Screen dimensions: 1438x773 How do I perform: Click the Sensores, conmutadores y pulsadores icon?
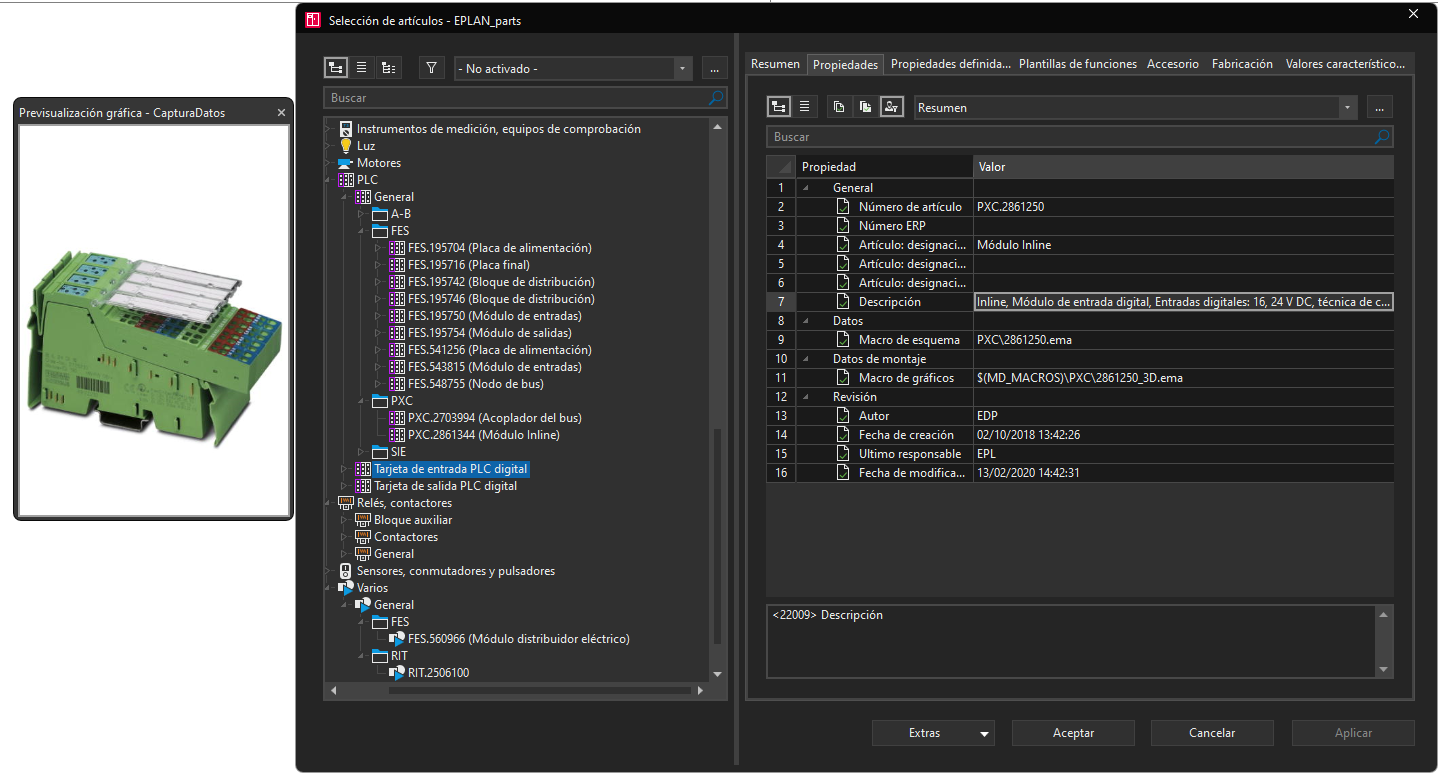346,571
